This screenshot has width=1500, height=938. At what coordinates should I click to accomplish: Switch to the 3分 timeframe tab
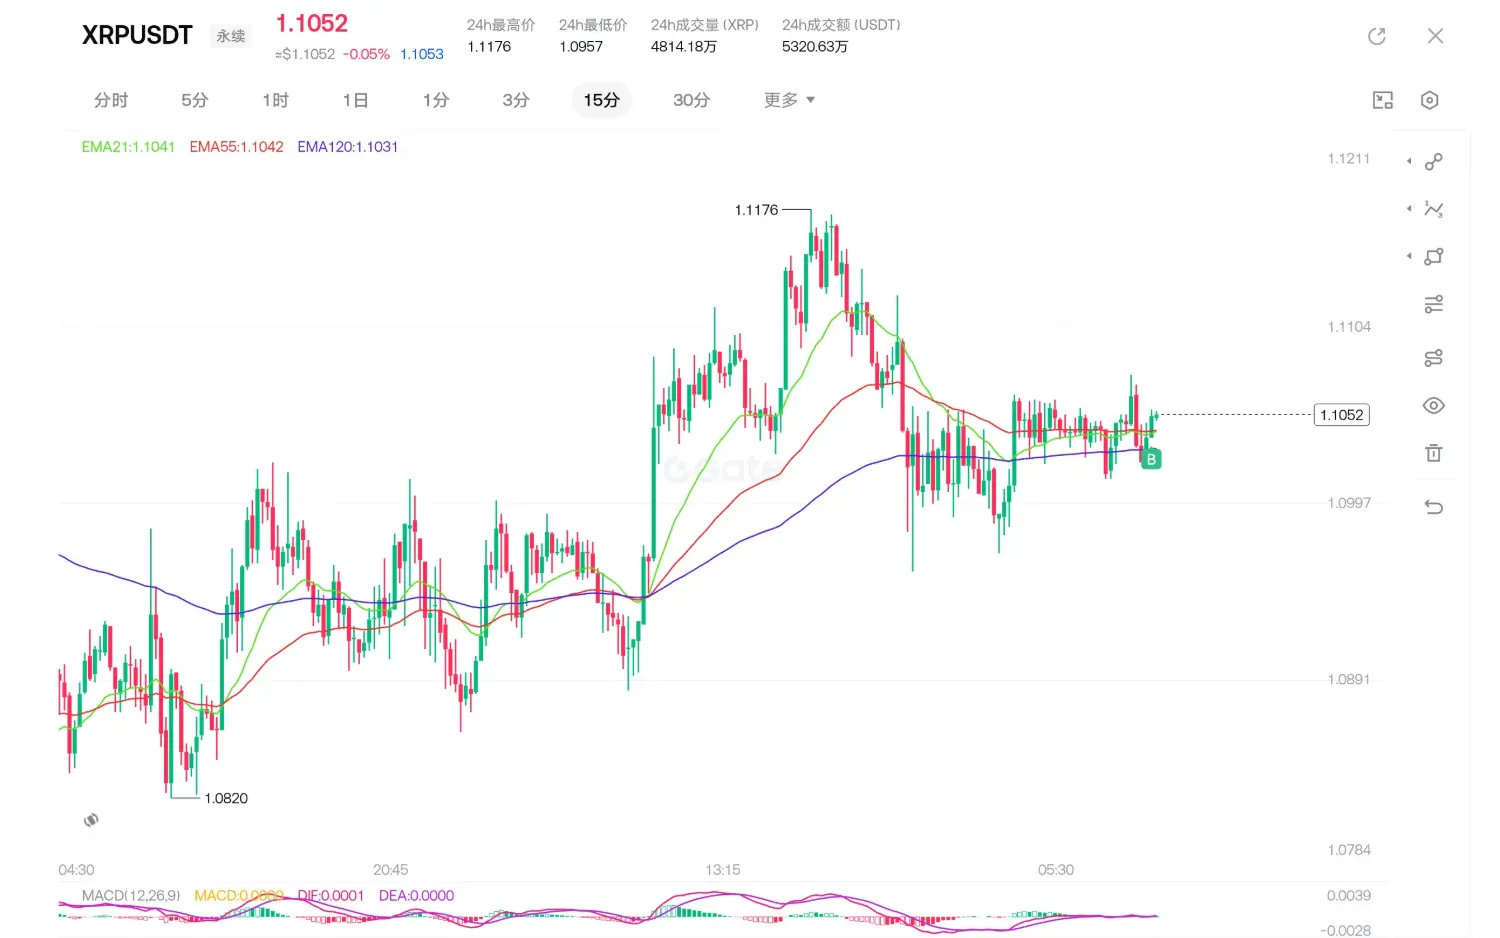pyautogui.click(x=516, y=100)
